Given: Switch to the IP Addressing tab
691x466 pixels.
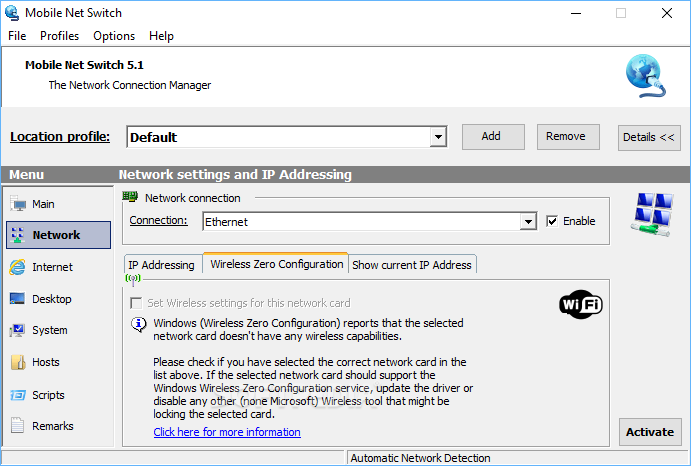Looking at the screenshot, I should [x=161, y=265].
